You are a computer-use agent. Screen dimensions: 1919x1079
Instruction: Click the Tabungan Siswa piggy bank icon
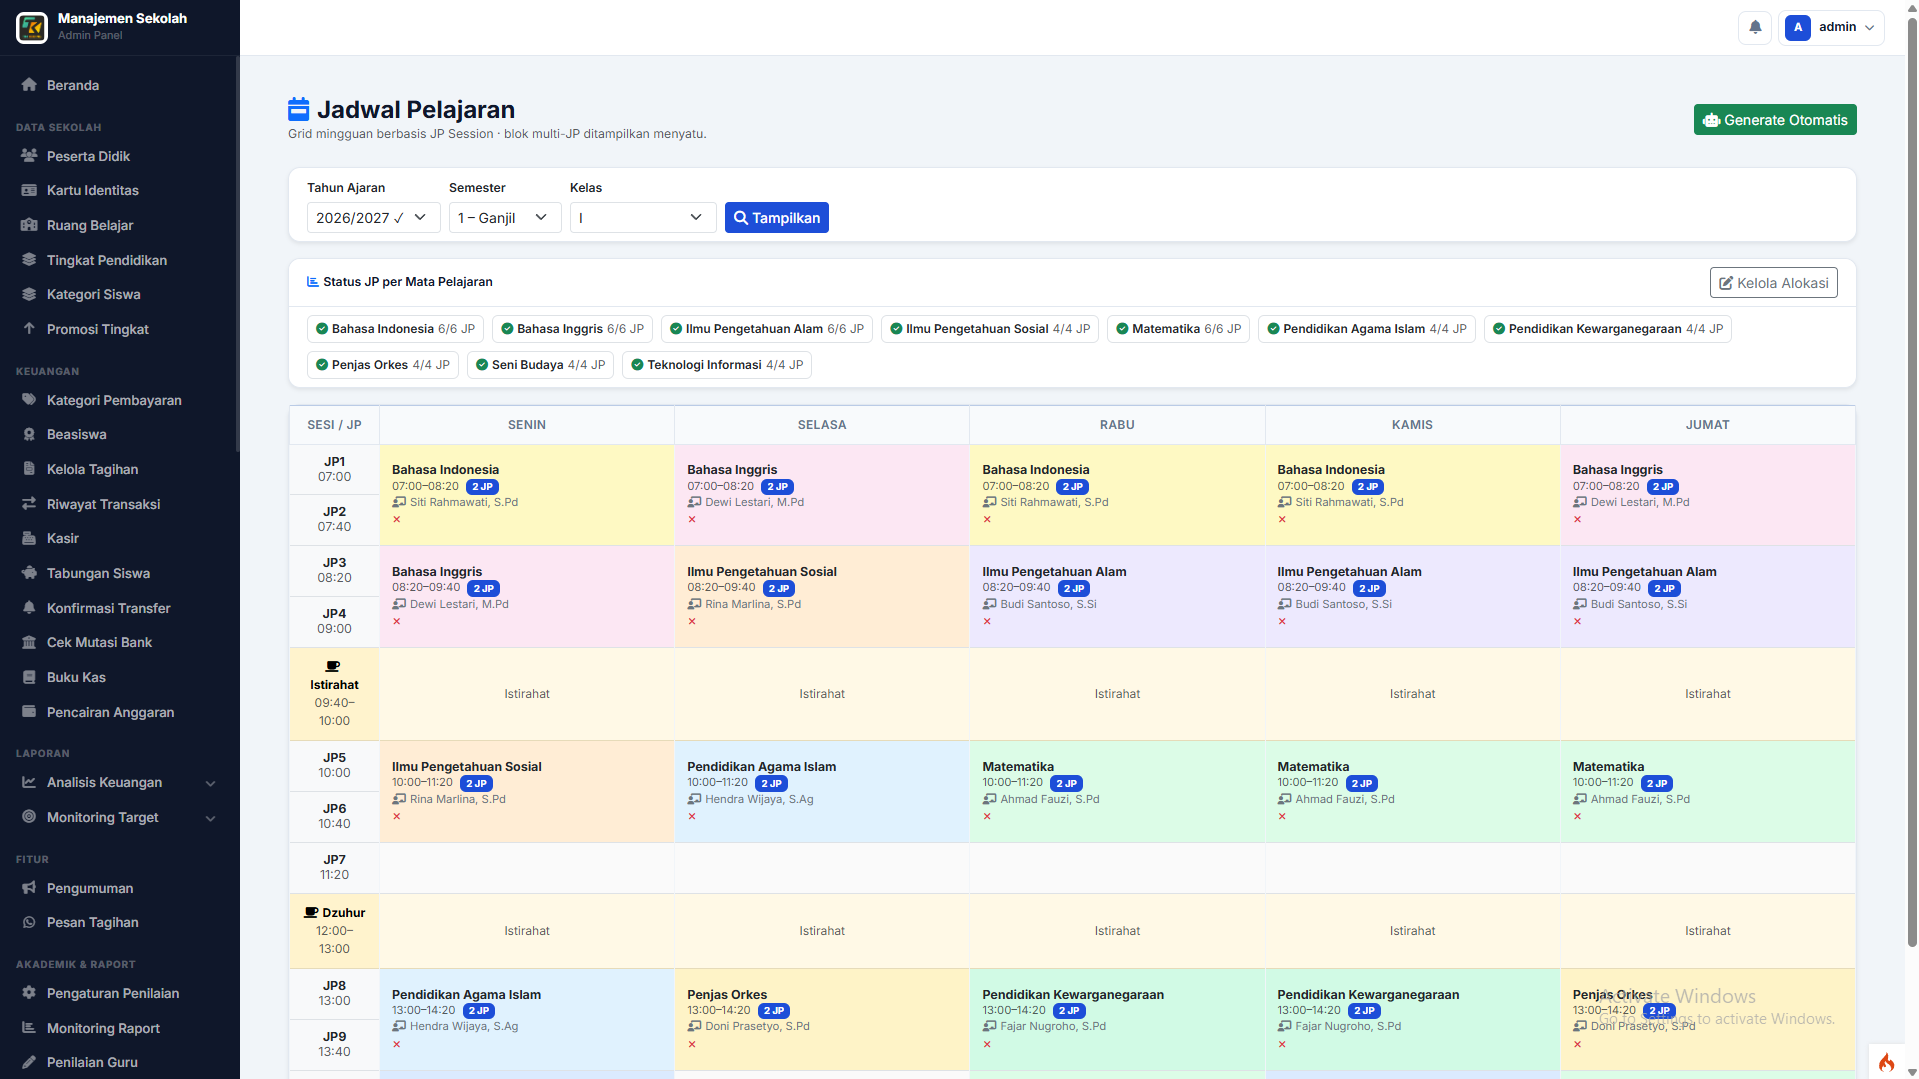coord(29,573)
